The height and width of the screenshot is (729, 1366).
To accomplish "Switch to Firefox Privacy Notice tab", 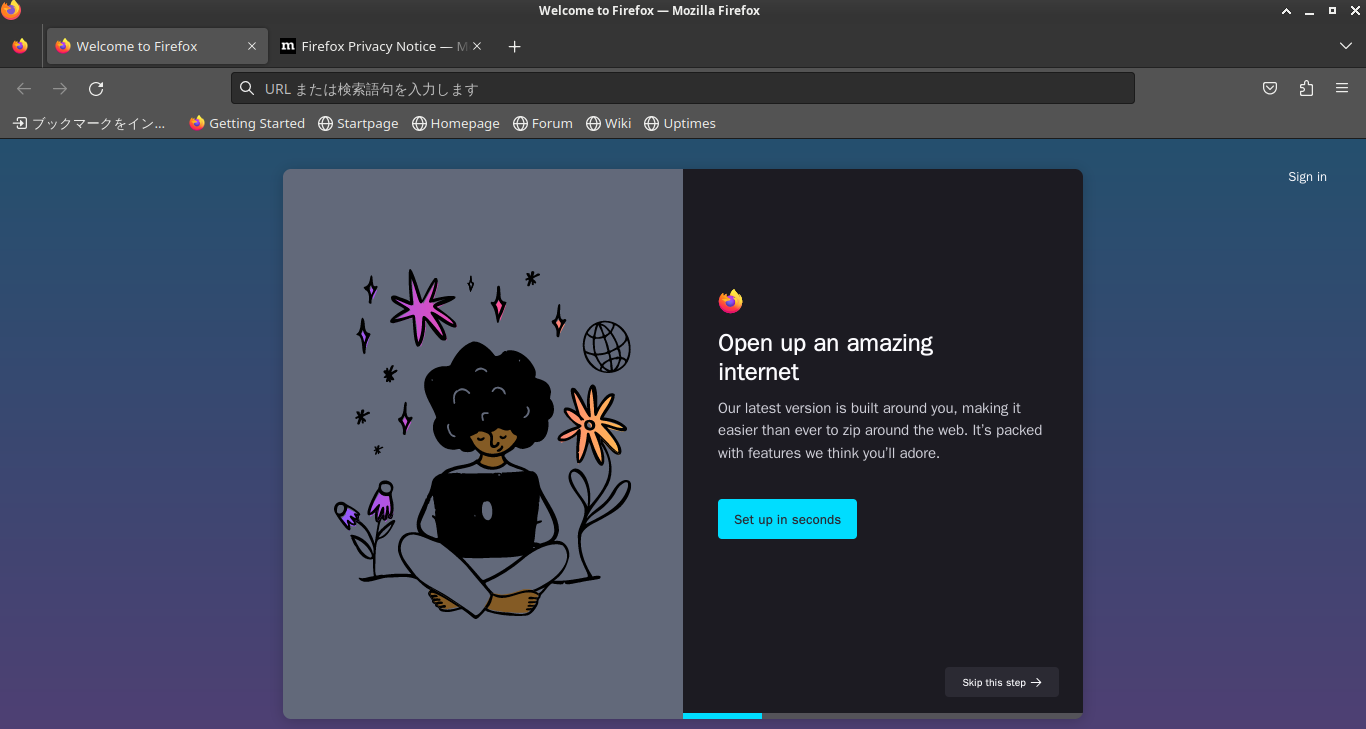I will (x=380, y=46).
